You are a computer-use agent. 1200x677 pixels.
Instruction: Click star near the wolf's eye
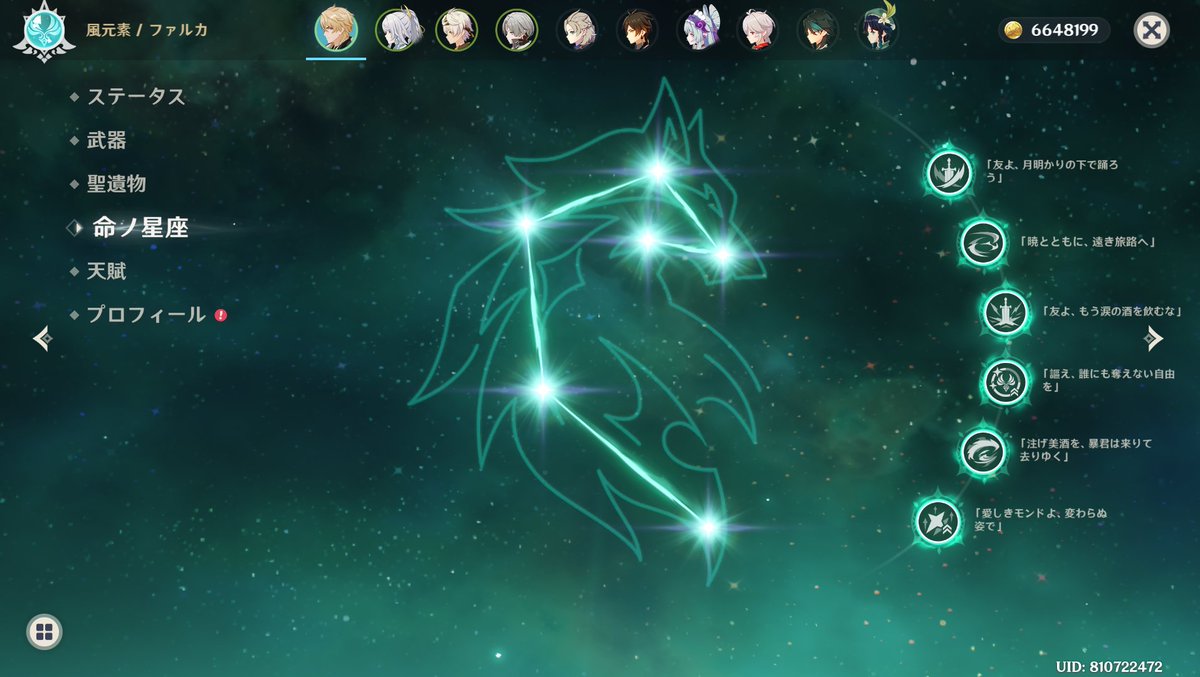[x=647, y=239]
